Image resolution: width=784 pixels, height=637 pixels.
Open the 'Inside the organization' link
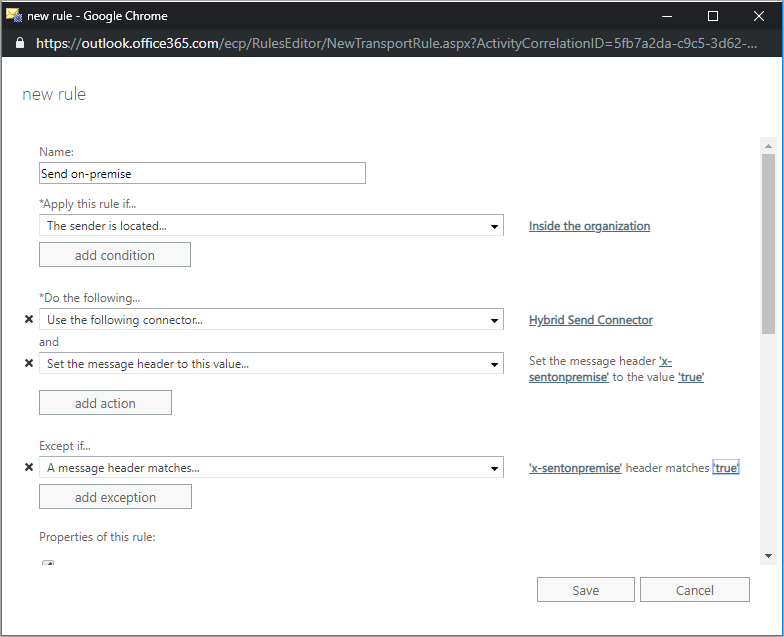pos(589,226)
